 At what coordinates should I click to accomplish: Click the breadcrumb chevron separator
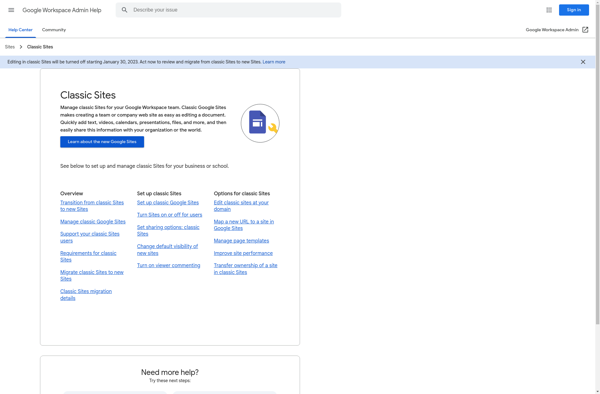click(x=21, y=47)
